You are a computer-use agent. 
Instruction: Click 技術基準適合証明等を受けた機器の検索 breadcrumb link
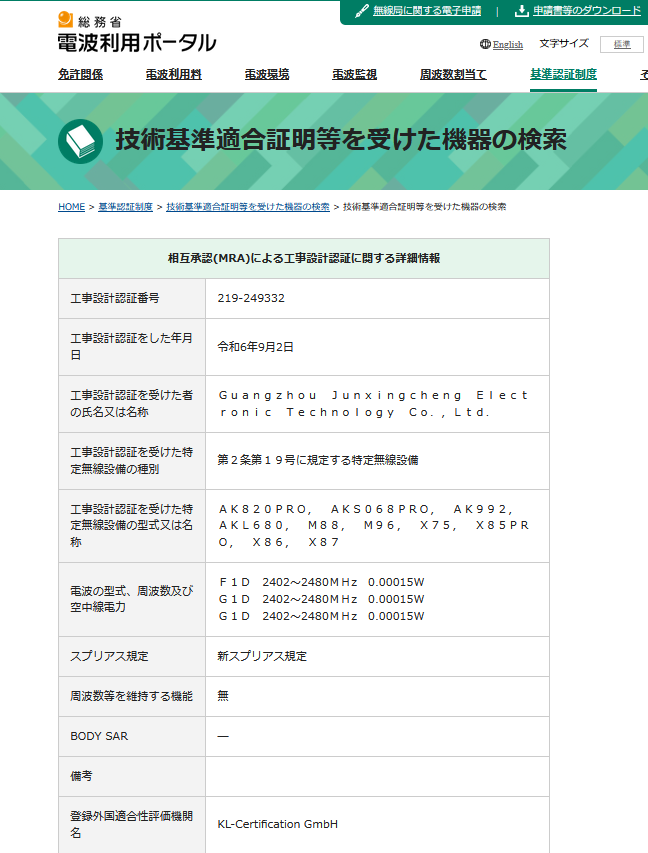(247, 207)
